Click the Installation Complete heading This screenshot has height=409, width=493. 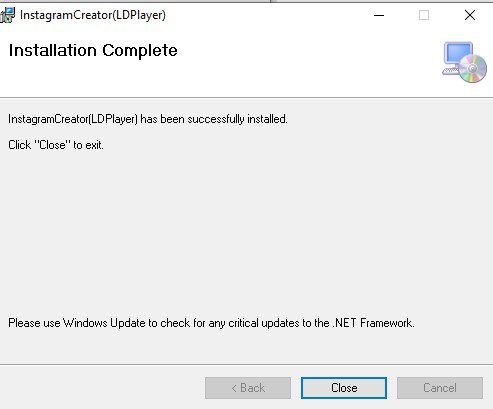point(93,51)
